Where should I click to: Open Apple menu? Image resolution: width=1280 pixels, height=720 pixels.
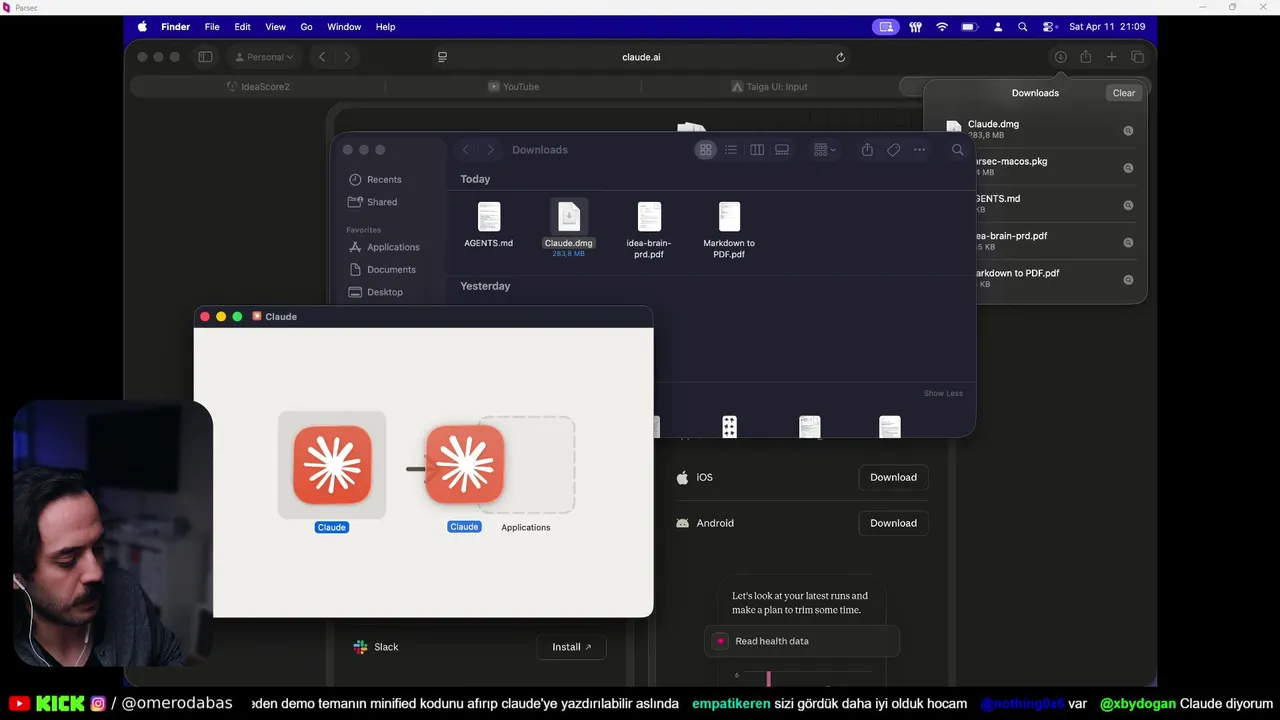click(142, 27)
